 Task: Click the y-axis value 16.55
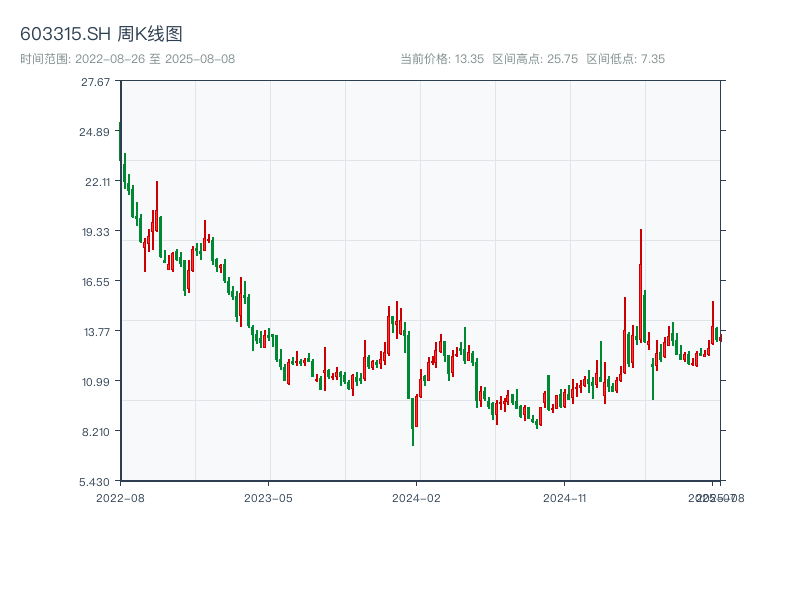click(96, 282)
